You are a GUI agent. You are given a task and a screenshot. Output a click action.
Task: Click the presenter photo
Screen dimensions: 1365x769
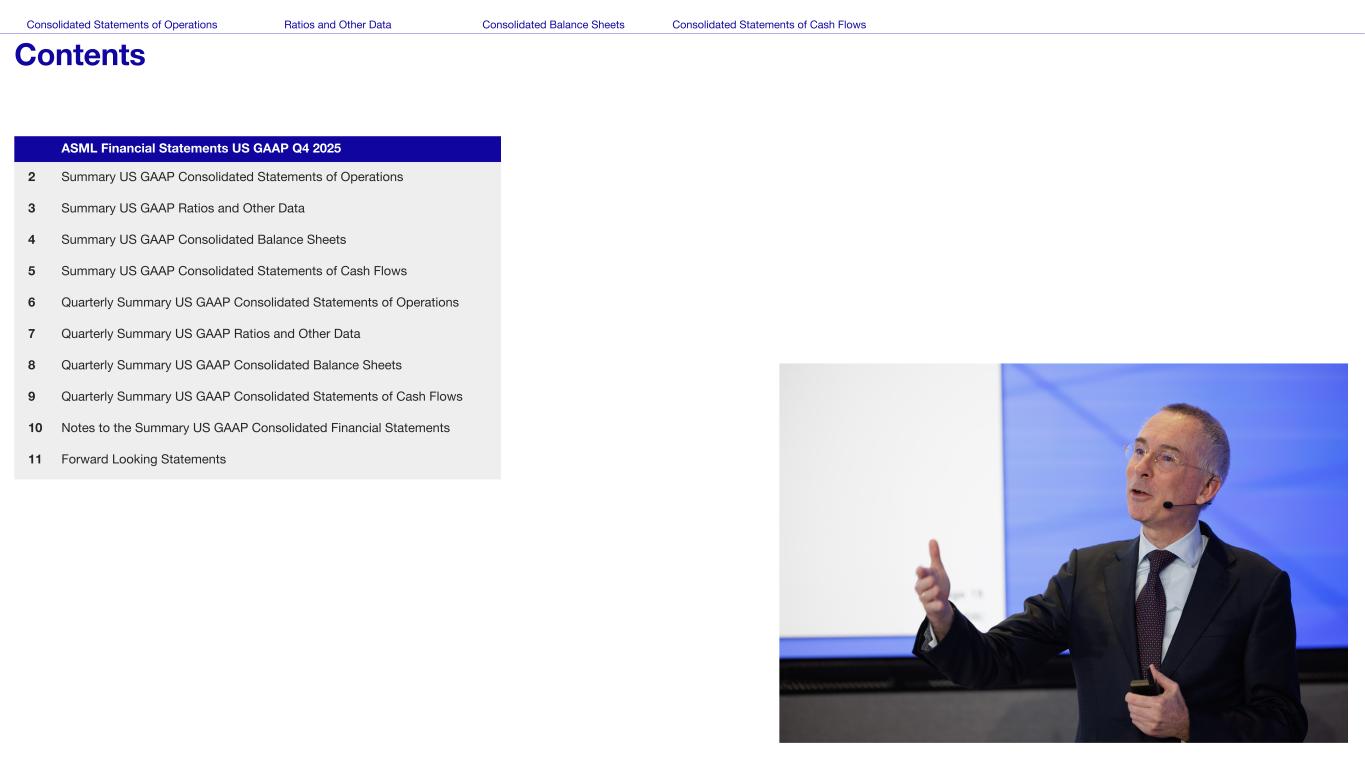coord(1063,553)
